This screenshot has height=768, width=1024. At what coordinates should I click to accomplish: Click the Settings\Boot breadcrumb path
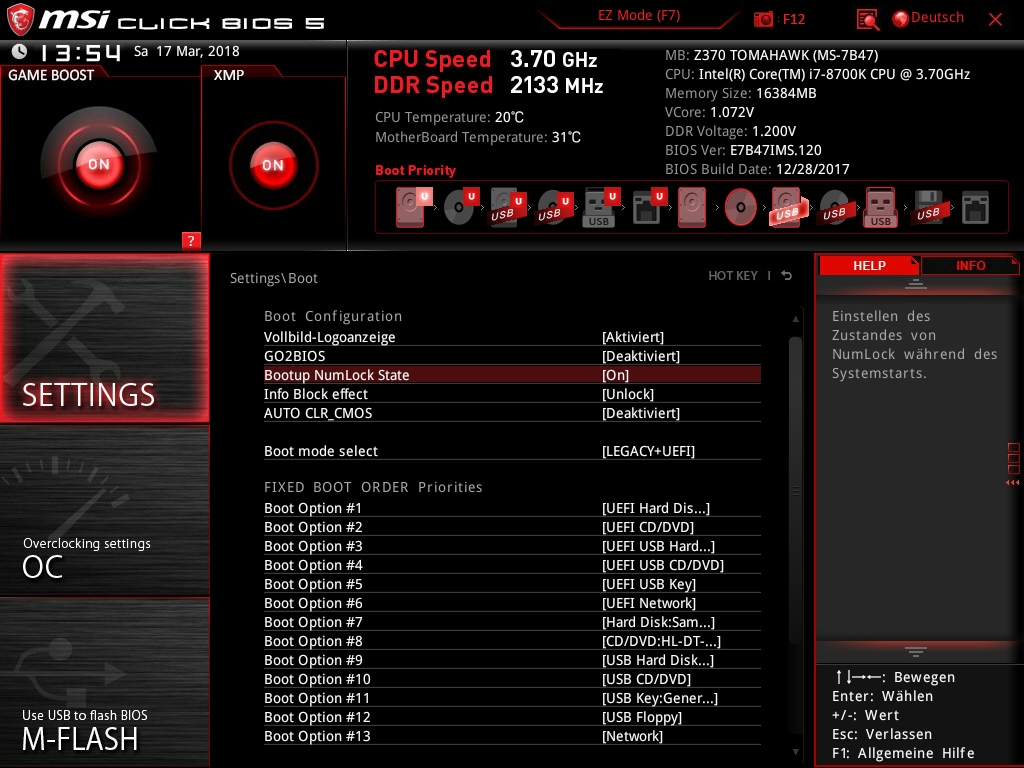274,278
